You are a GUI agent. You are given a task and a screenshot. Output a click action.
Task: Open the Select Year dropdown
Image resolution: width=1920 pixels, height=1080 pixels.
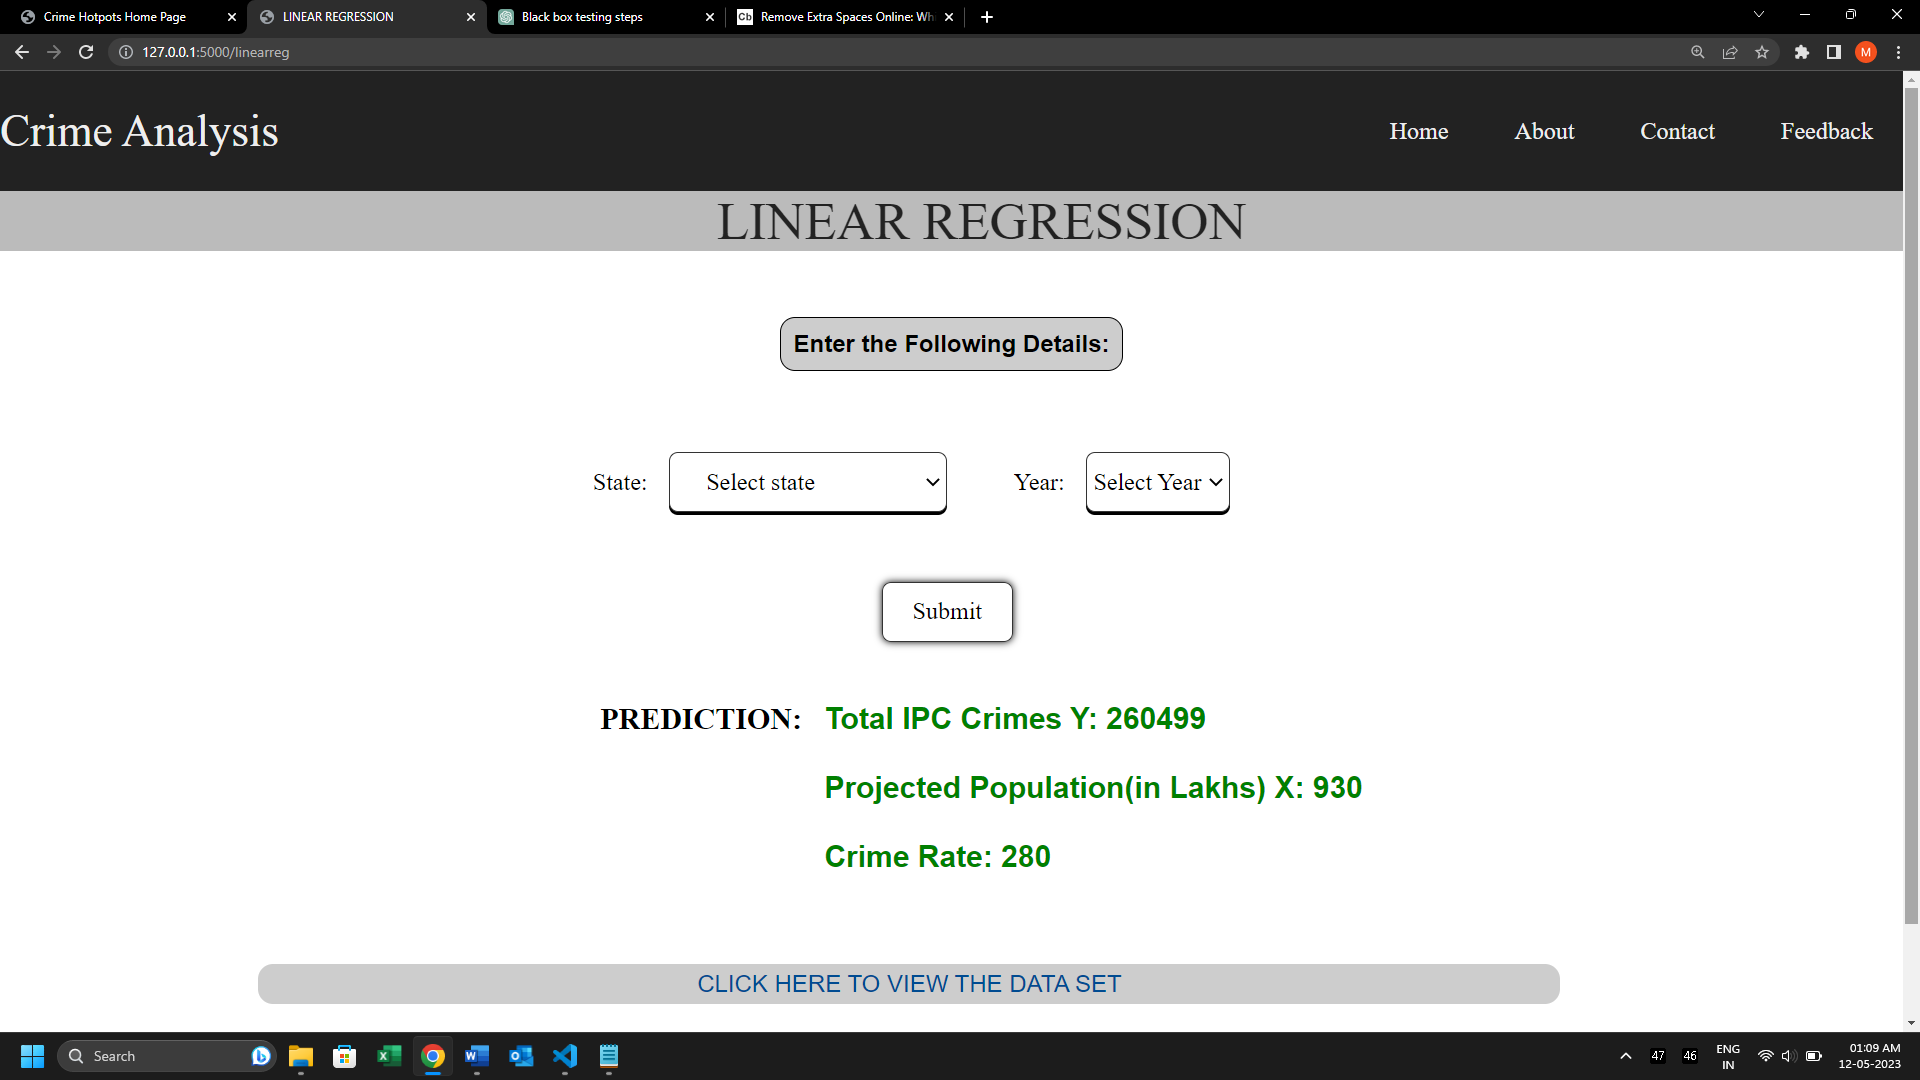point(1156,482)
